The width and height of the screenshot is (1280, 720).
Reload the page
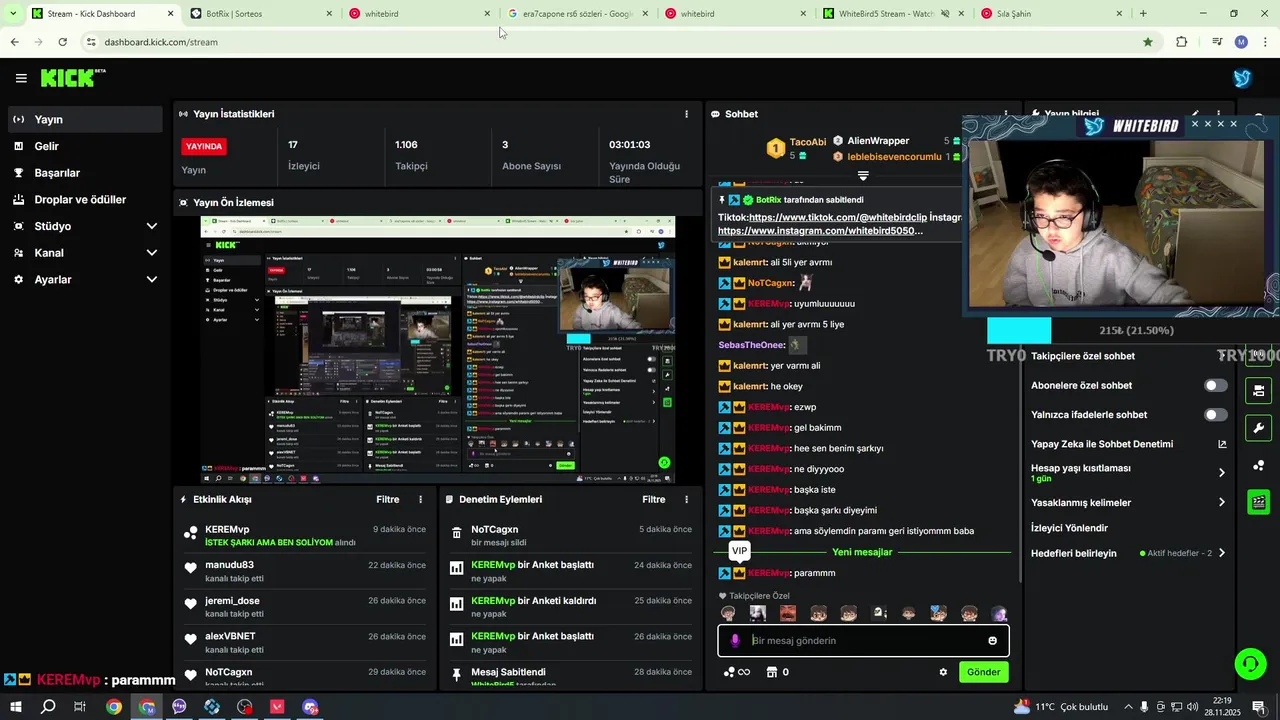coord(63,42)
